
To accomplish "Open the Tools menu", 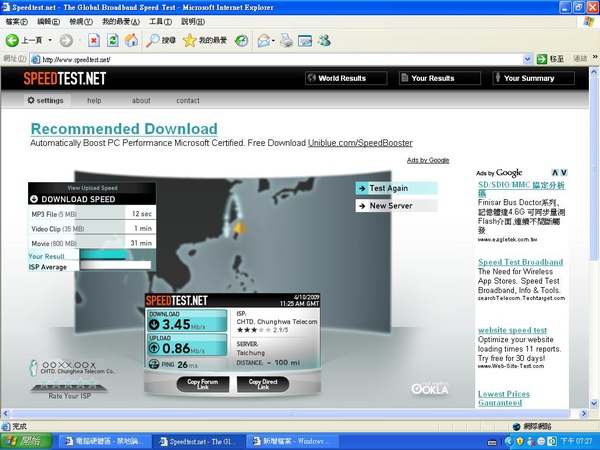I will coord(160,22).
